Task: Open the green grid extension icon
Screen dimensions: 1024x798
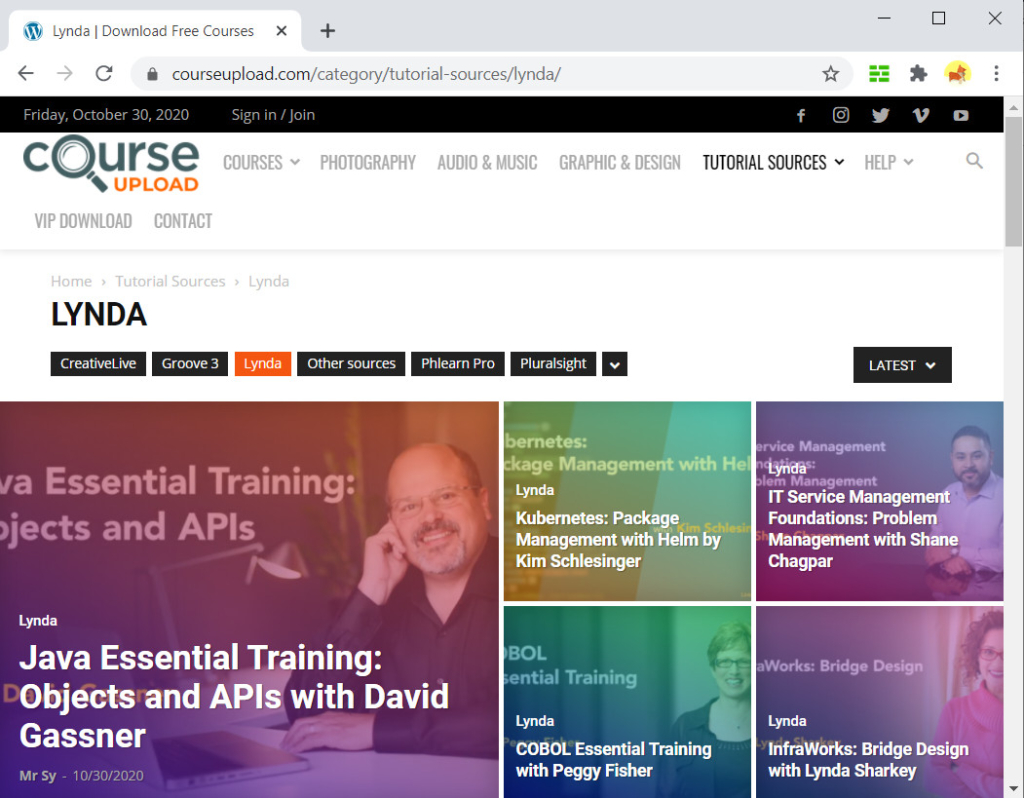Action: (879, 73)
